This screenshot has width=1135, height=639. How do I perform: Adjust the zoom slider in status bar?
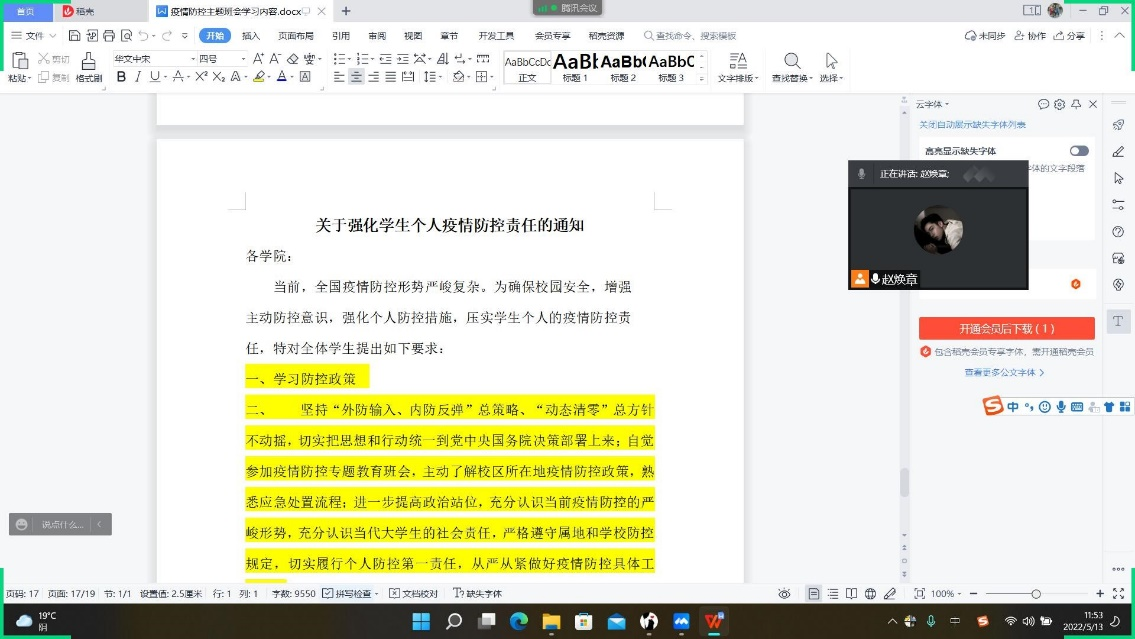(1035, 594)
